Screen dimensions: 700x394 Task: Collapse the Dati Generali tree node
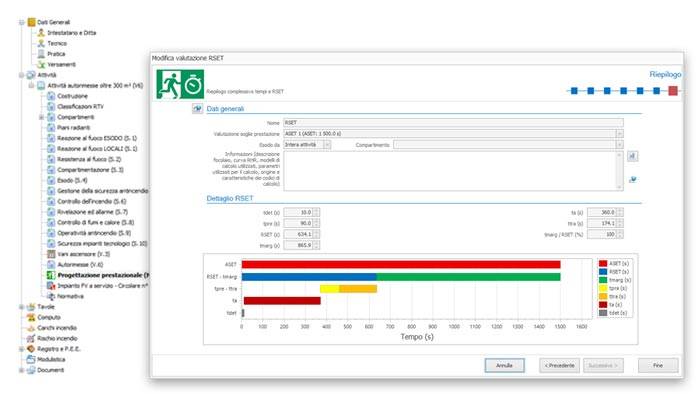[21, 22]
